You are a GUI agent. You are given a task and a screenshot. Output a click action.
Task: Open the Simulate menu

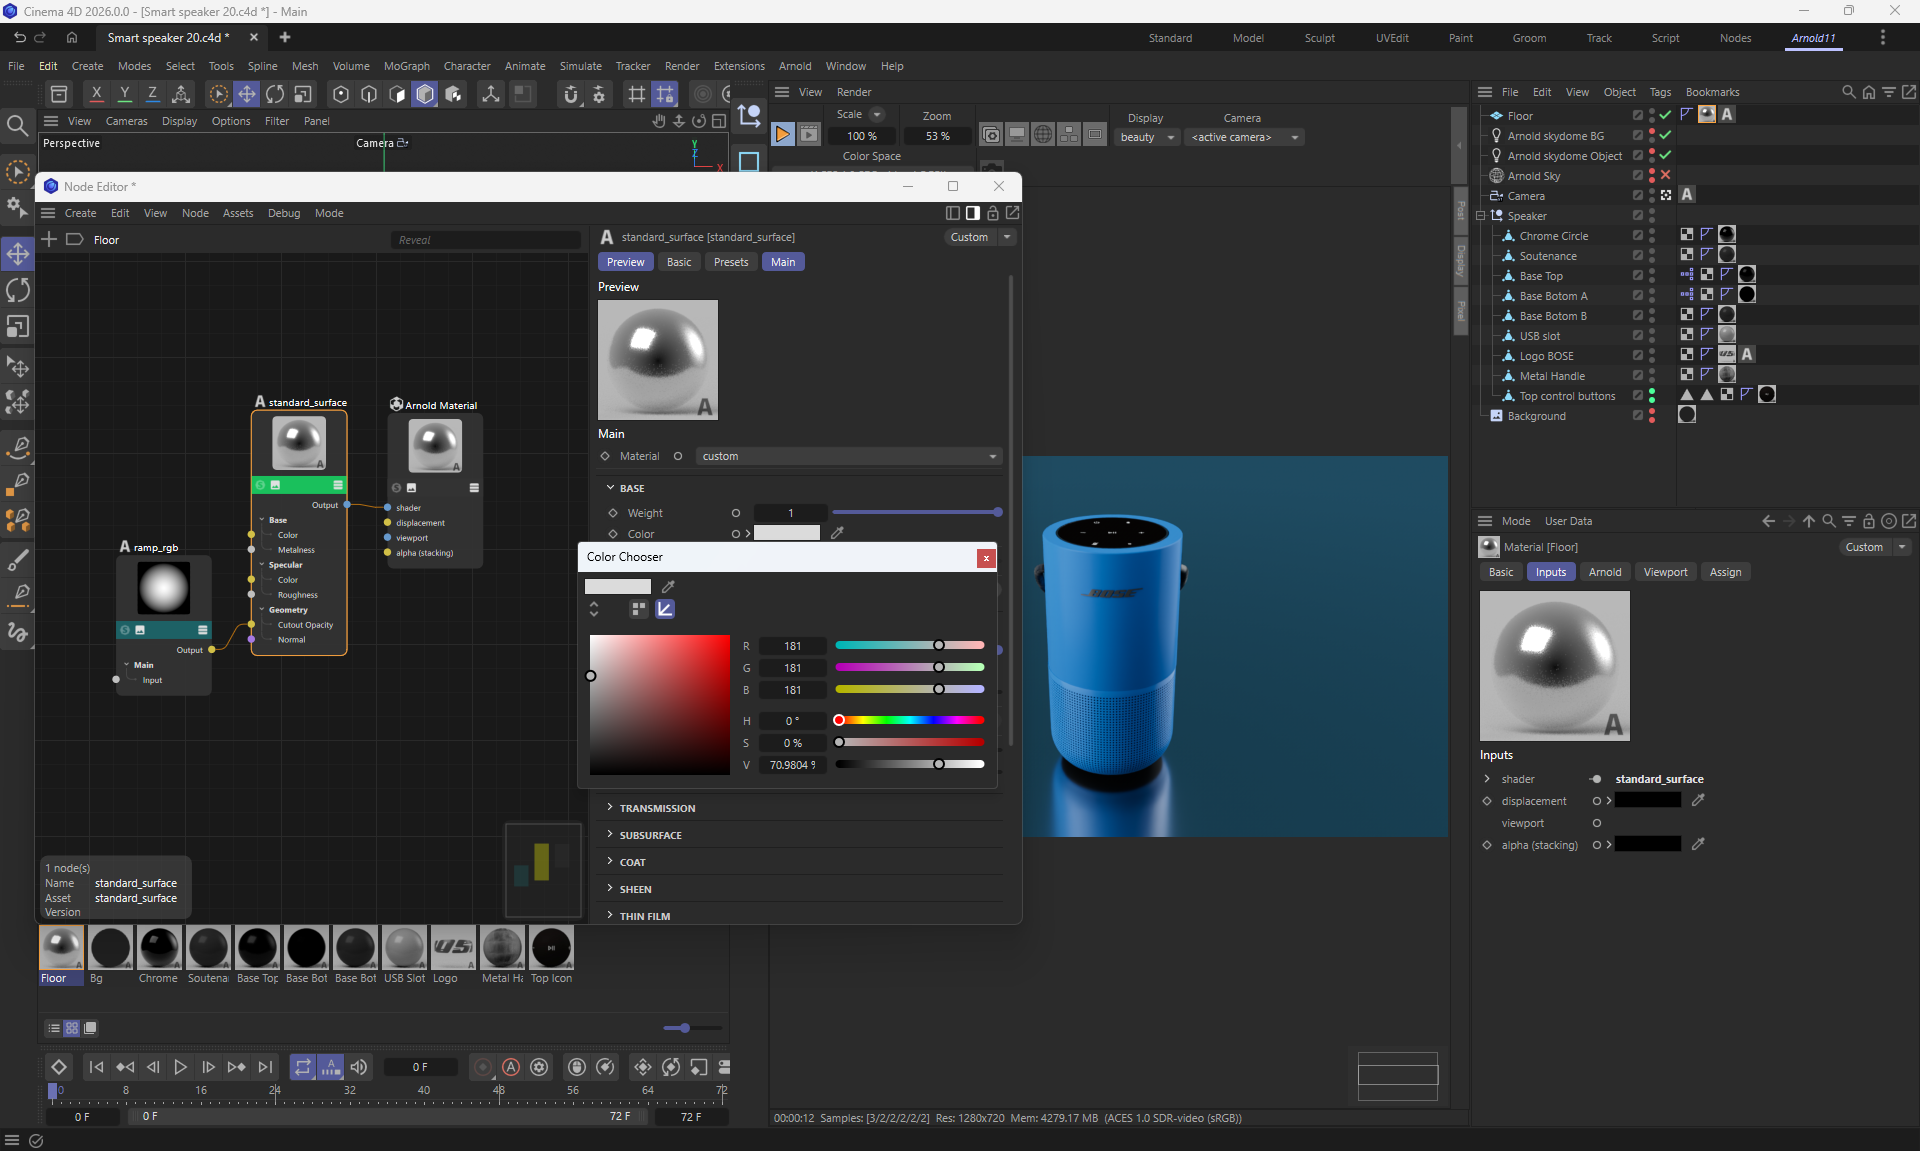(x=580, y=66)
